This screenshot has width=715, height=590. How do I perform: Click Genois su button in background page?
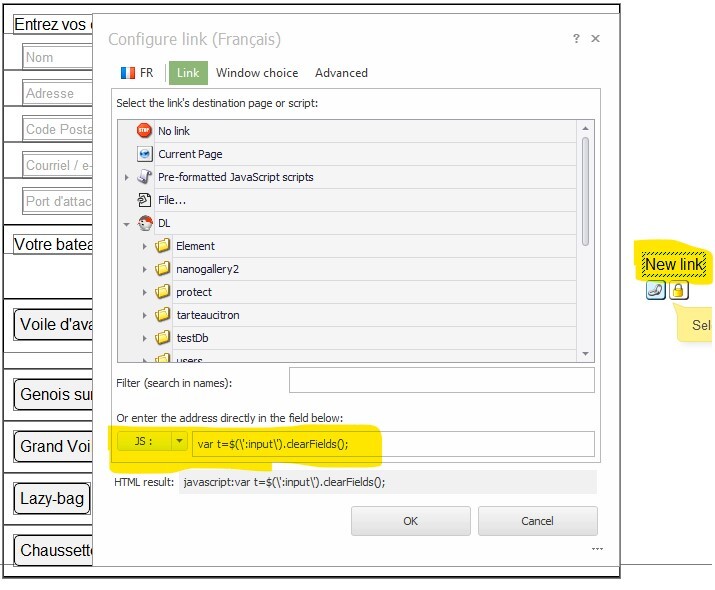[x=53, y=394]
